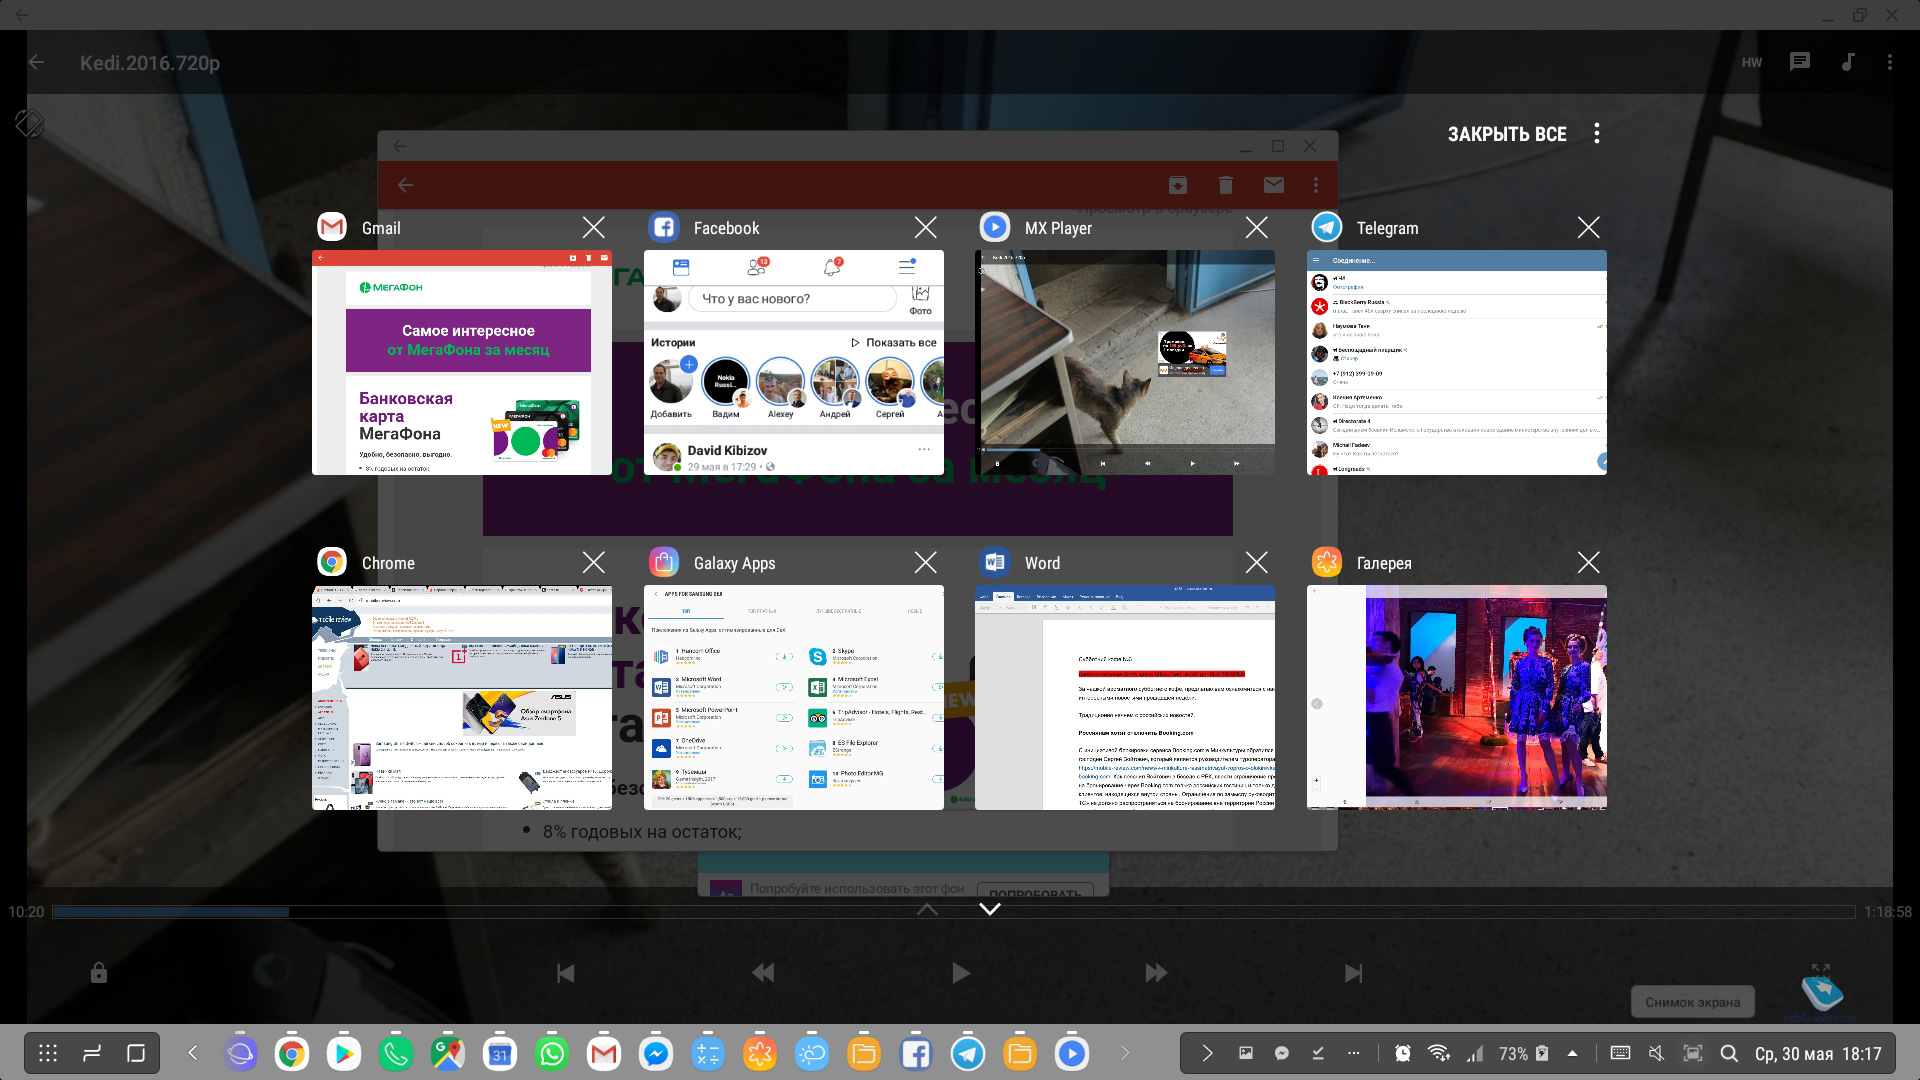1920x1080 pixels.
Task: Open the recents three-dot options menu
Action: click(1597, 133)
